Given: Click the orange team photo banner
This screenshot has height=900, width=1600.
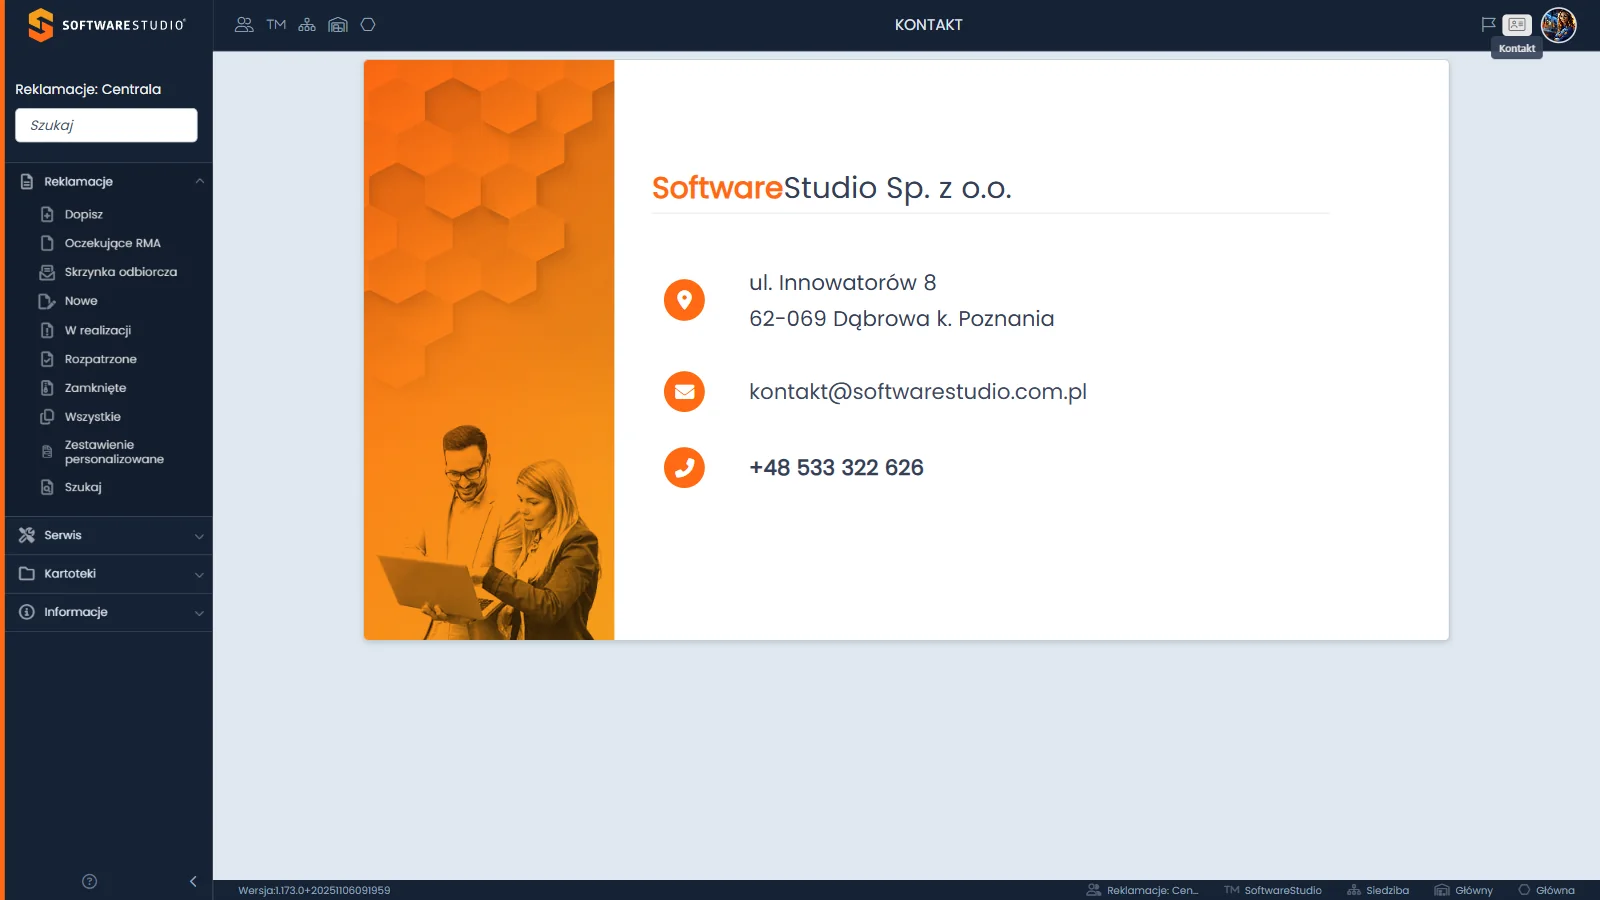Looking at the screenshot, I should click(x=489, y=350).
